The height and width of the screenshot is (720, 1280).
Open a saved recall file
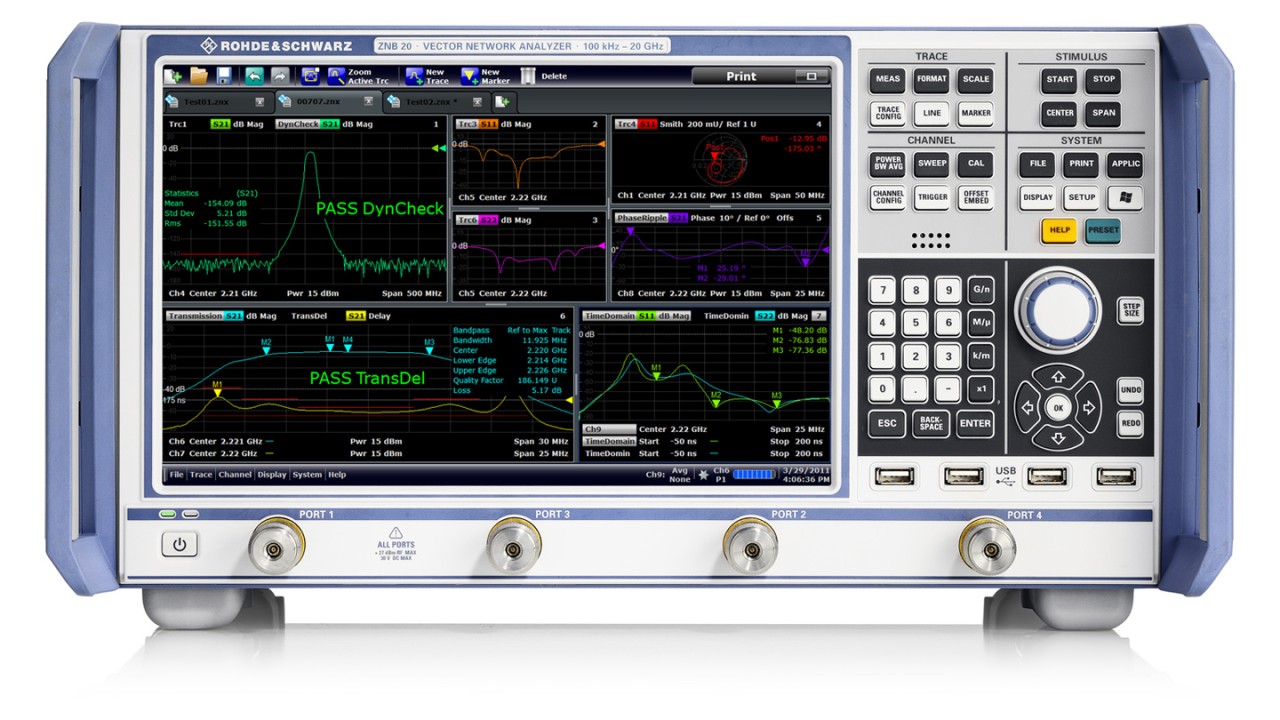(198, 75)
